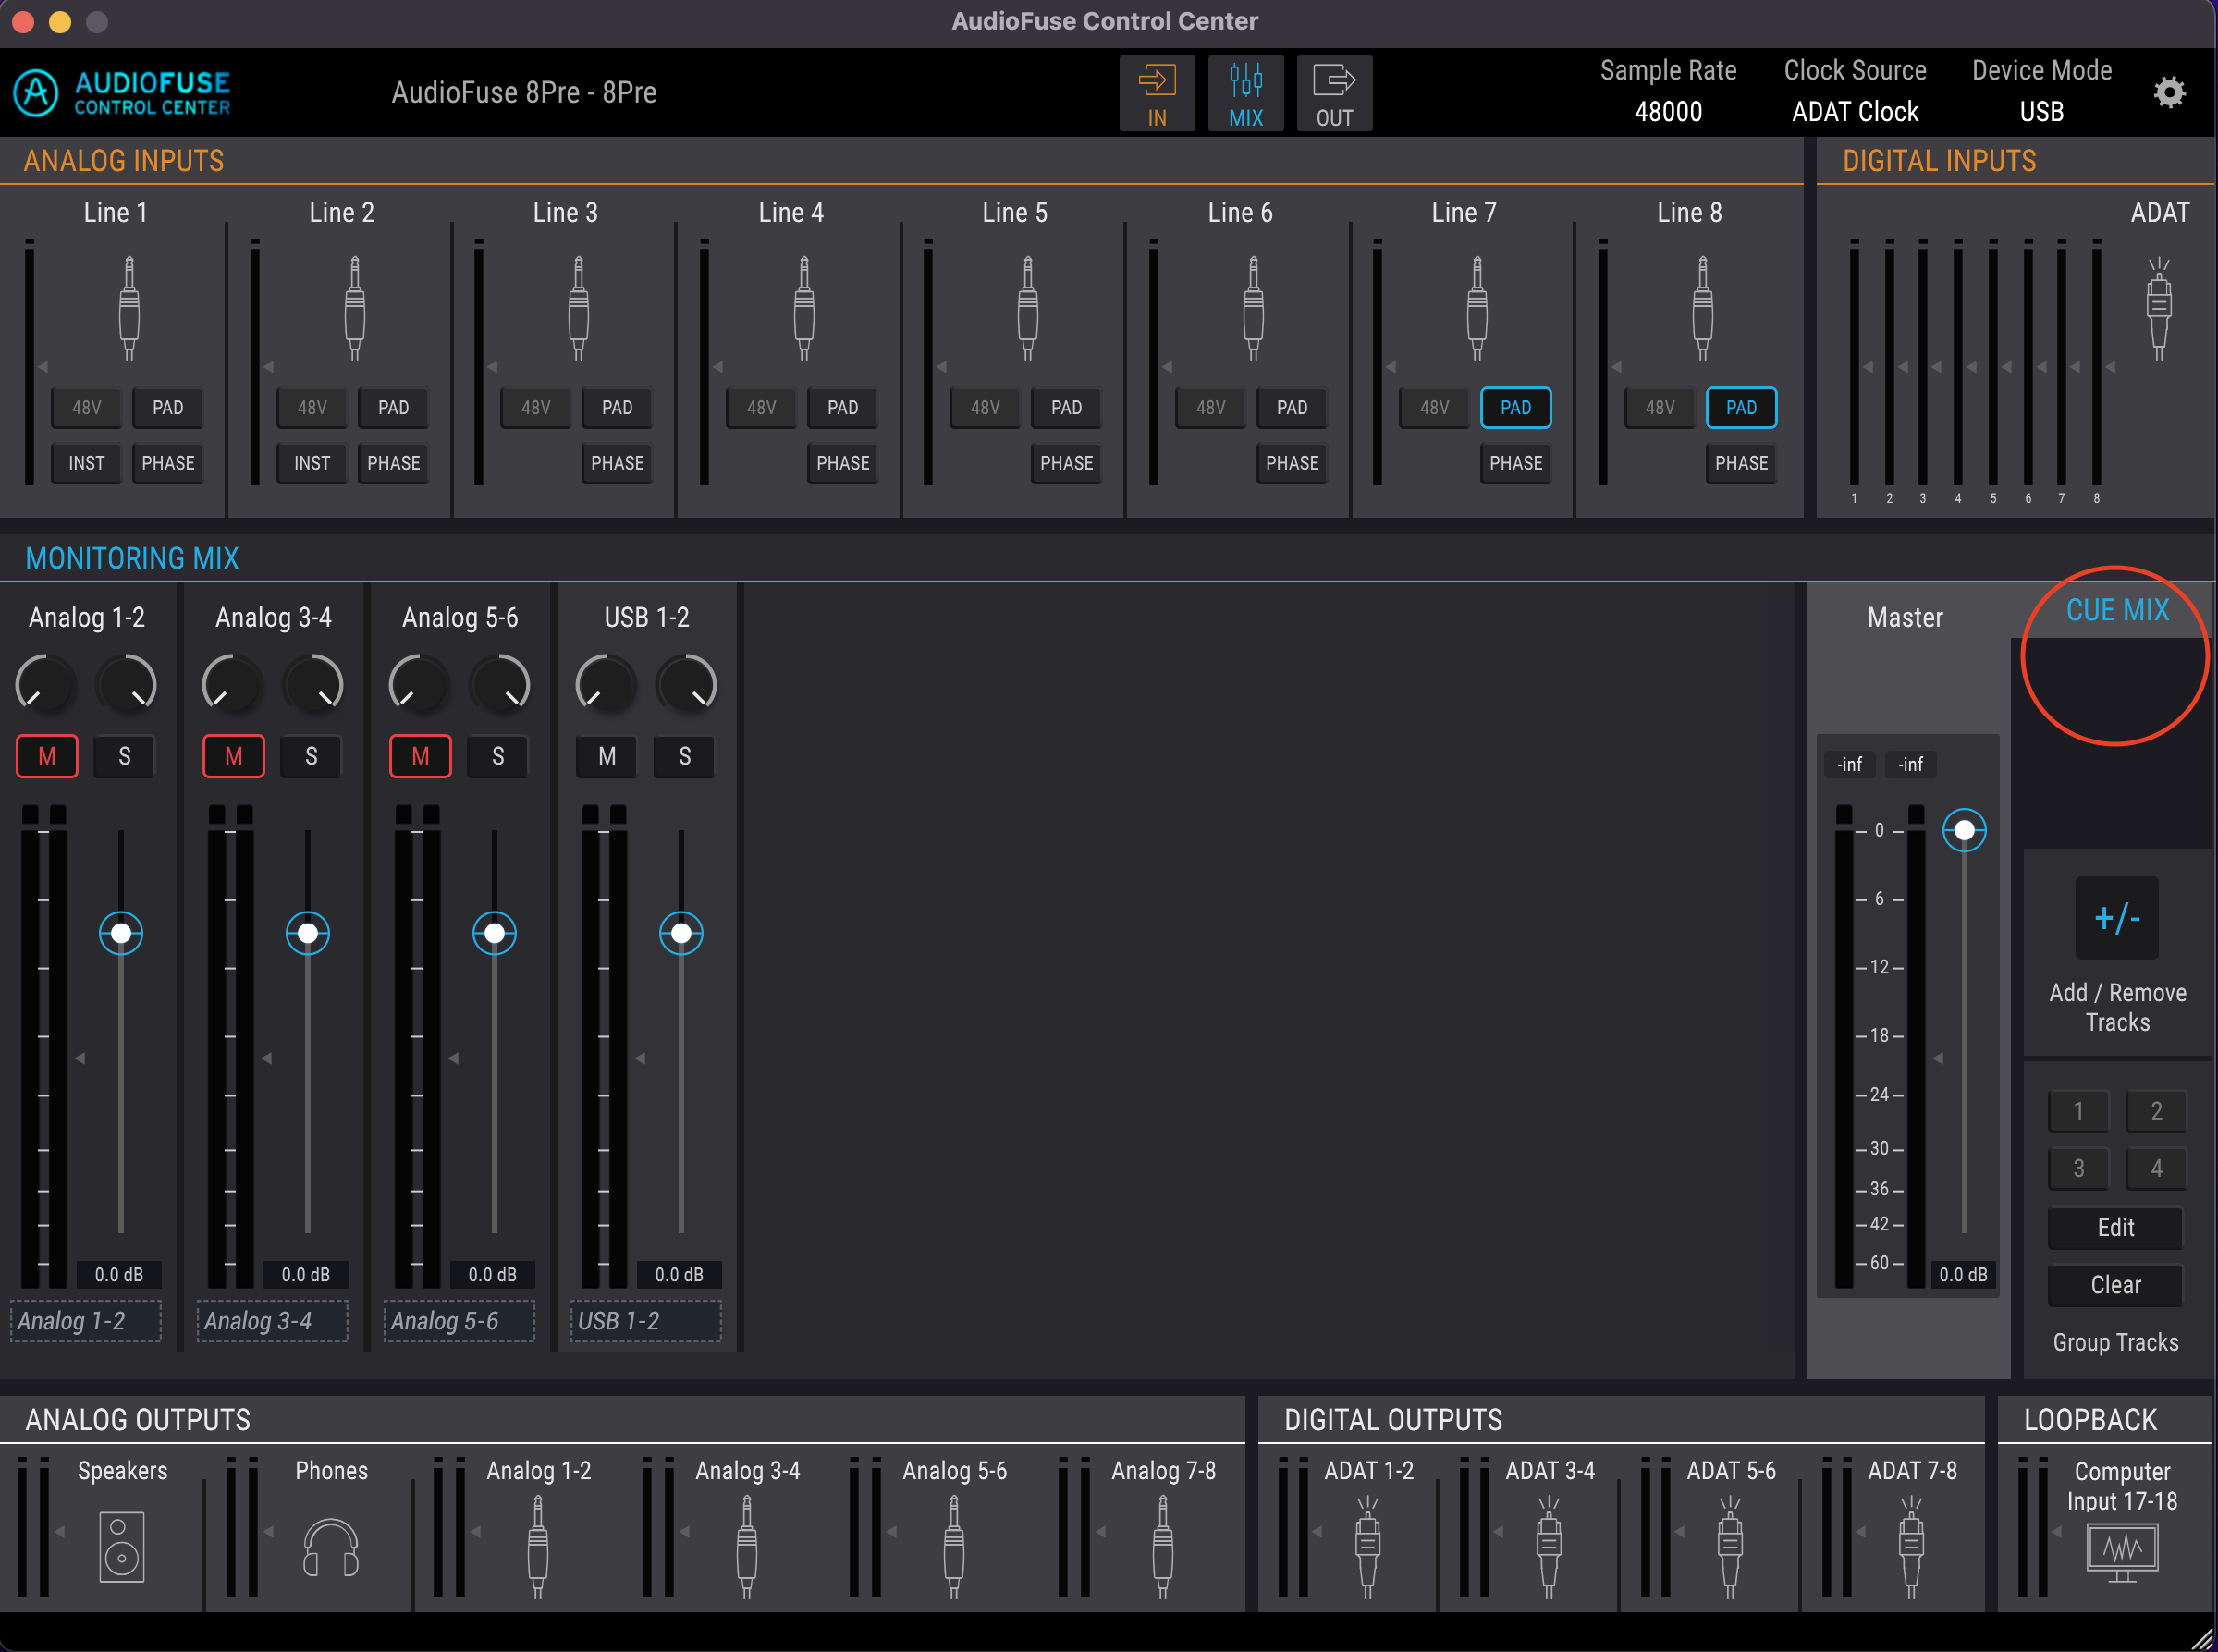Switch to the OUT view tab
The image size is (2218, 1652).
(x=1334, y=94)
